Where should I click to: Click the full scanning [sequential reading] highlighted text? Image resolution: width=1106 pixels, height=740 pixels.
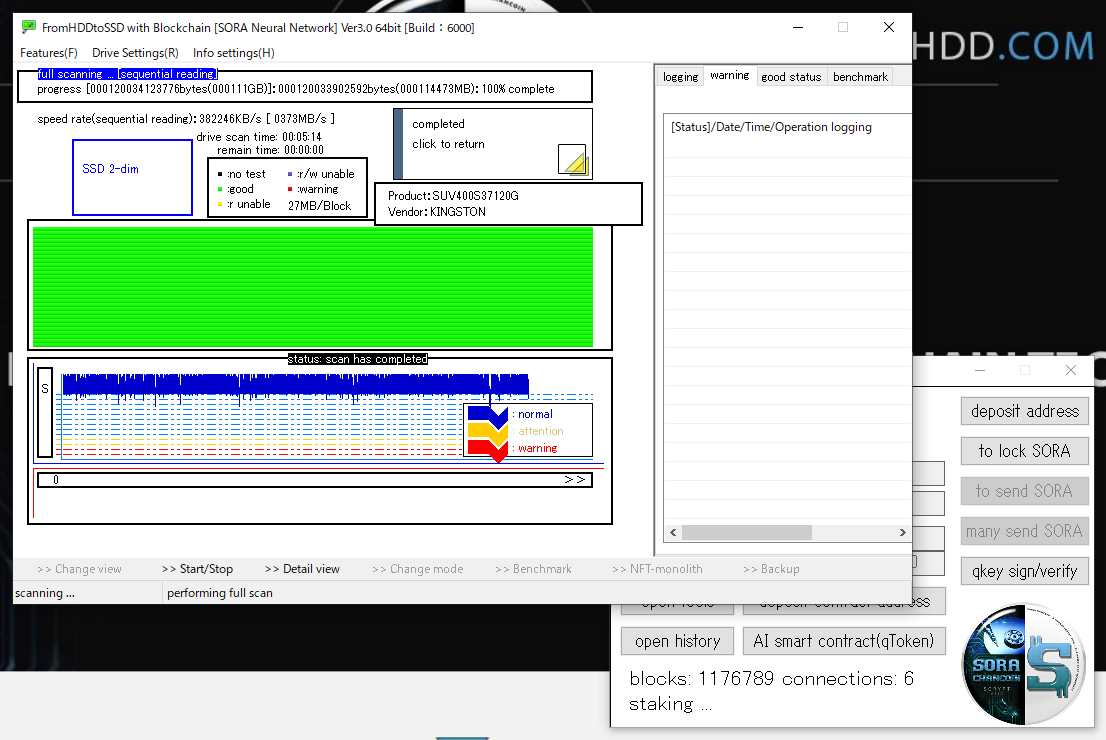tap(128, 74)
